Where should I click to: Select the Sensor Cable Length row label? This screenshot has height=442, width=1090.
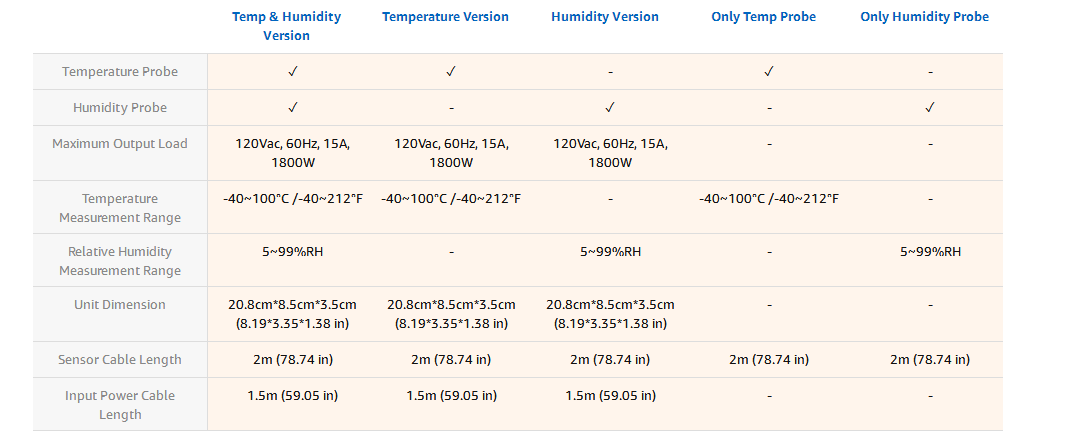click(120, 360)
